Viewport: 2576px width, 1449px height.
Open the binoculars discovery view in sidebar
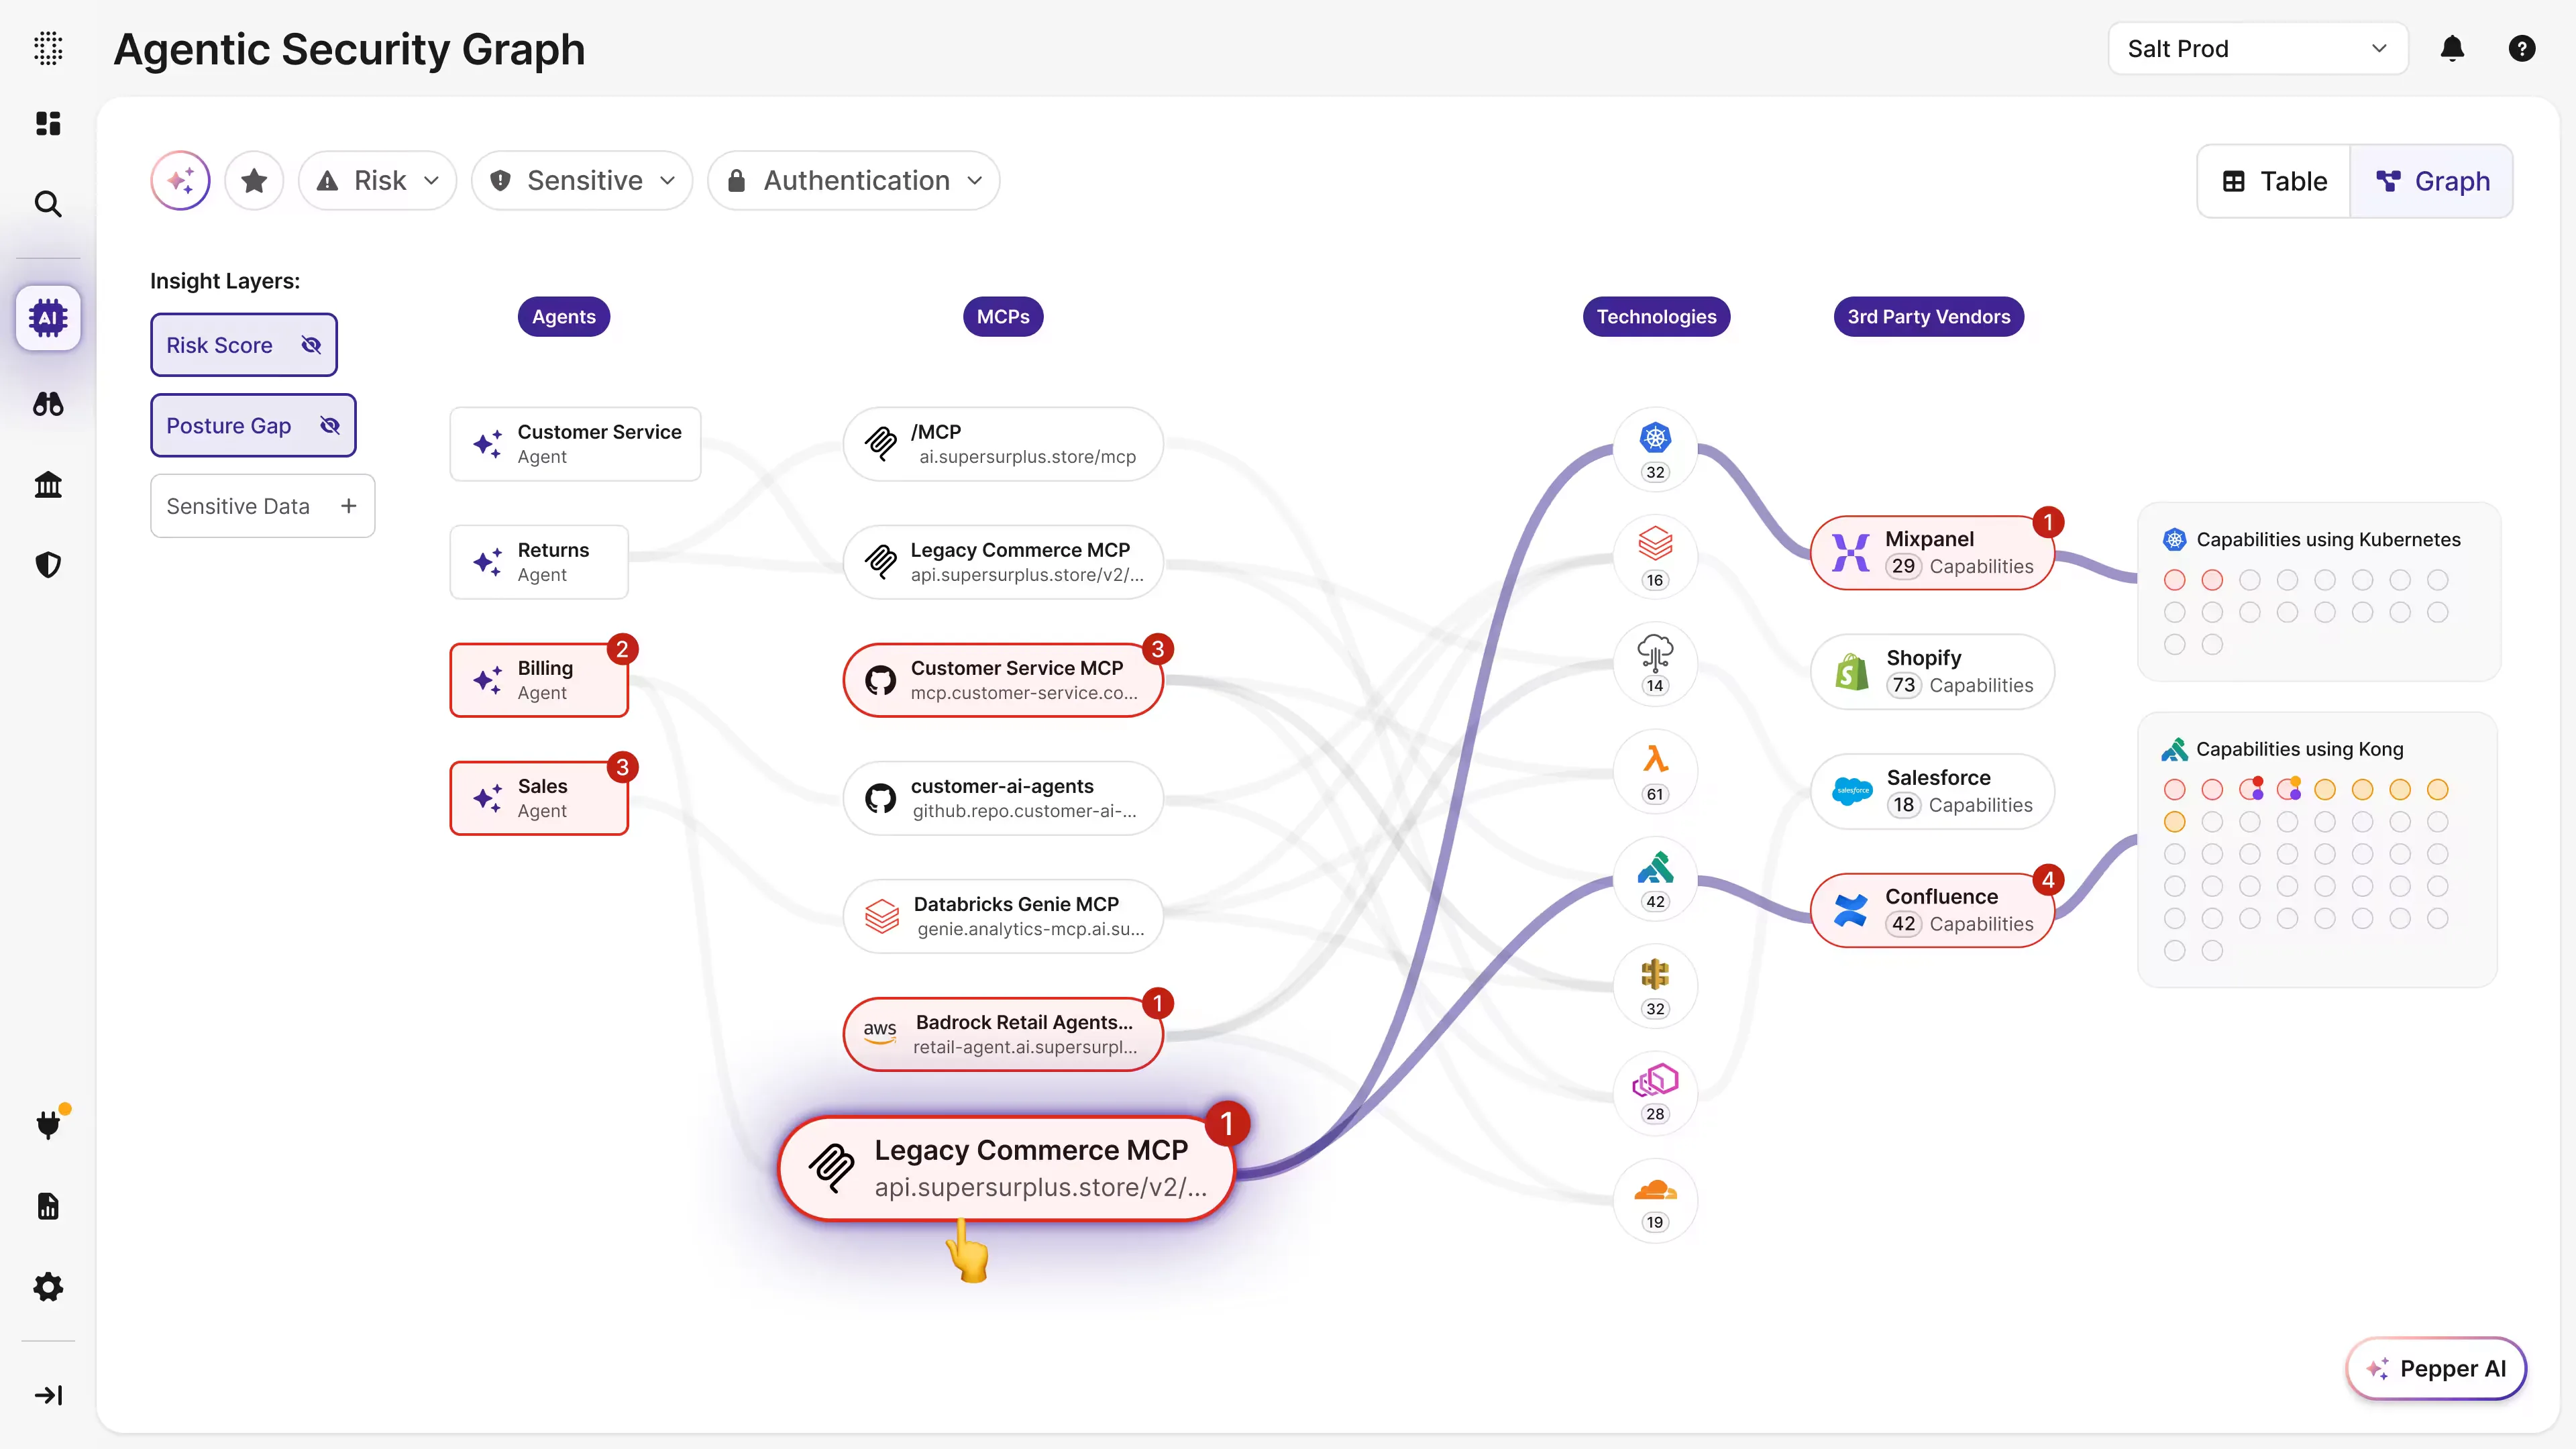(x=47, y=404)
